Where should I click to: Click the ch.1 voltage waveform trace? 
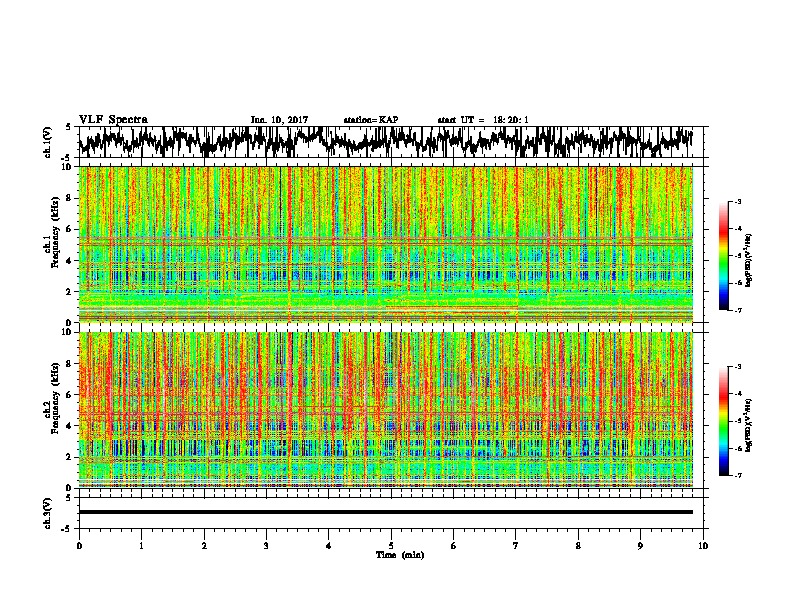point(385,142)
